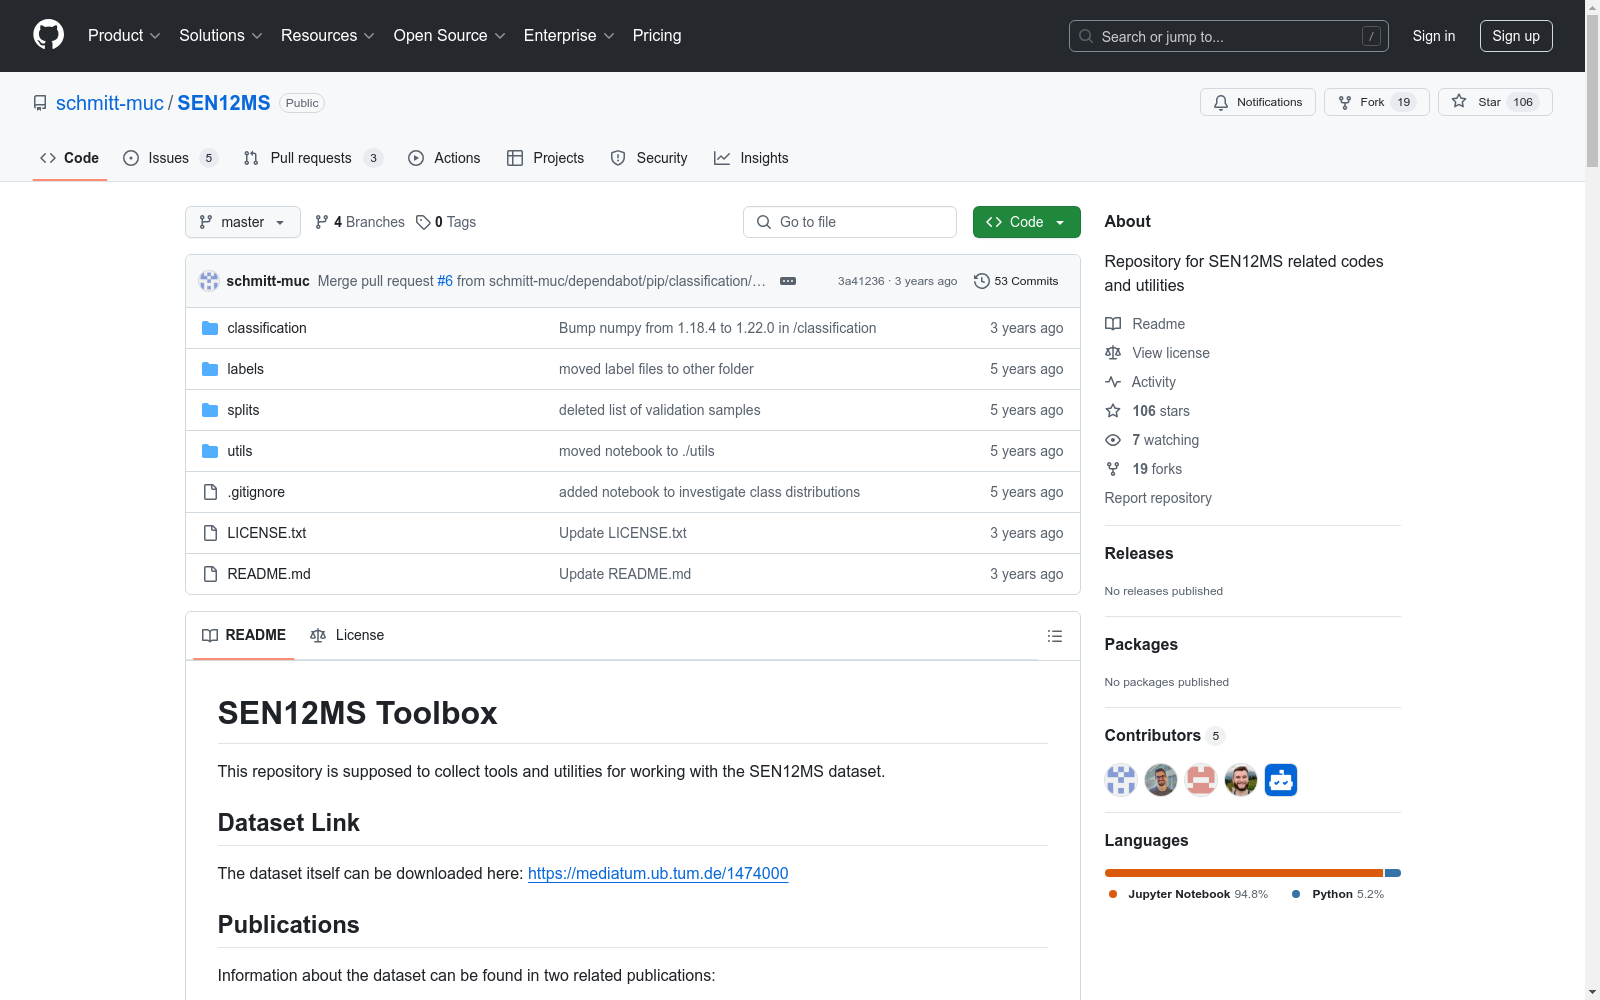This screenshot has height=1000, width=1600.
Task: Open the Insights tab
Action: (x=751, y=158)
